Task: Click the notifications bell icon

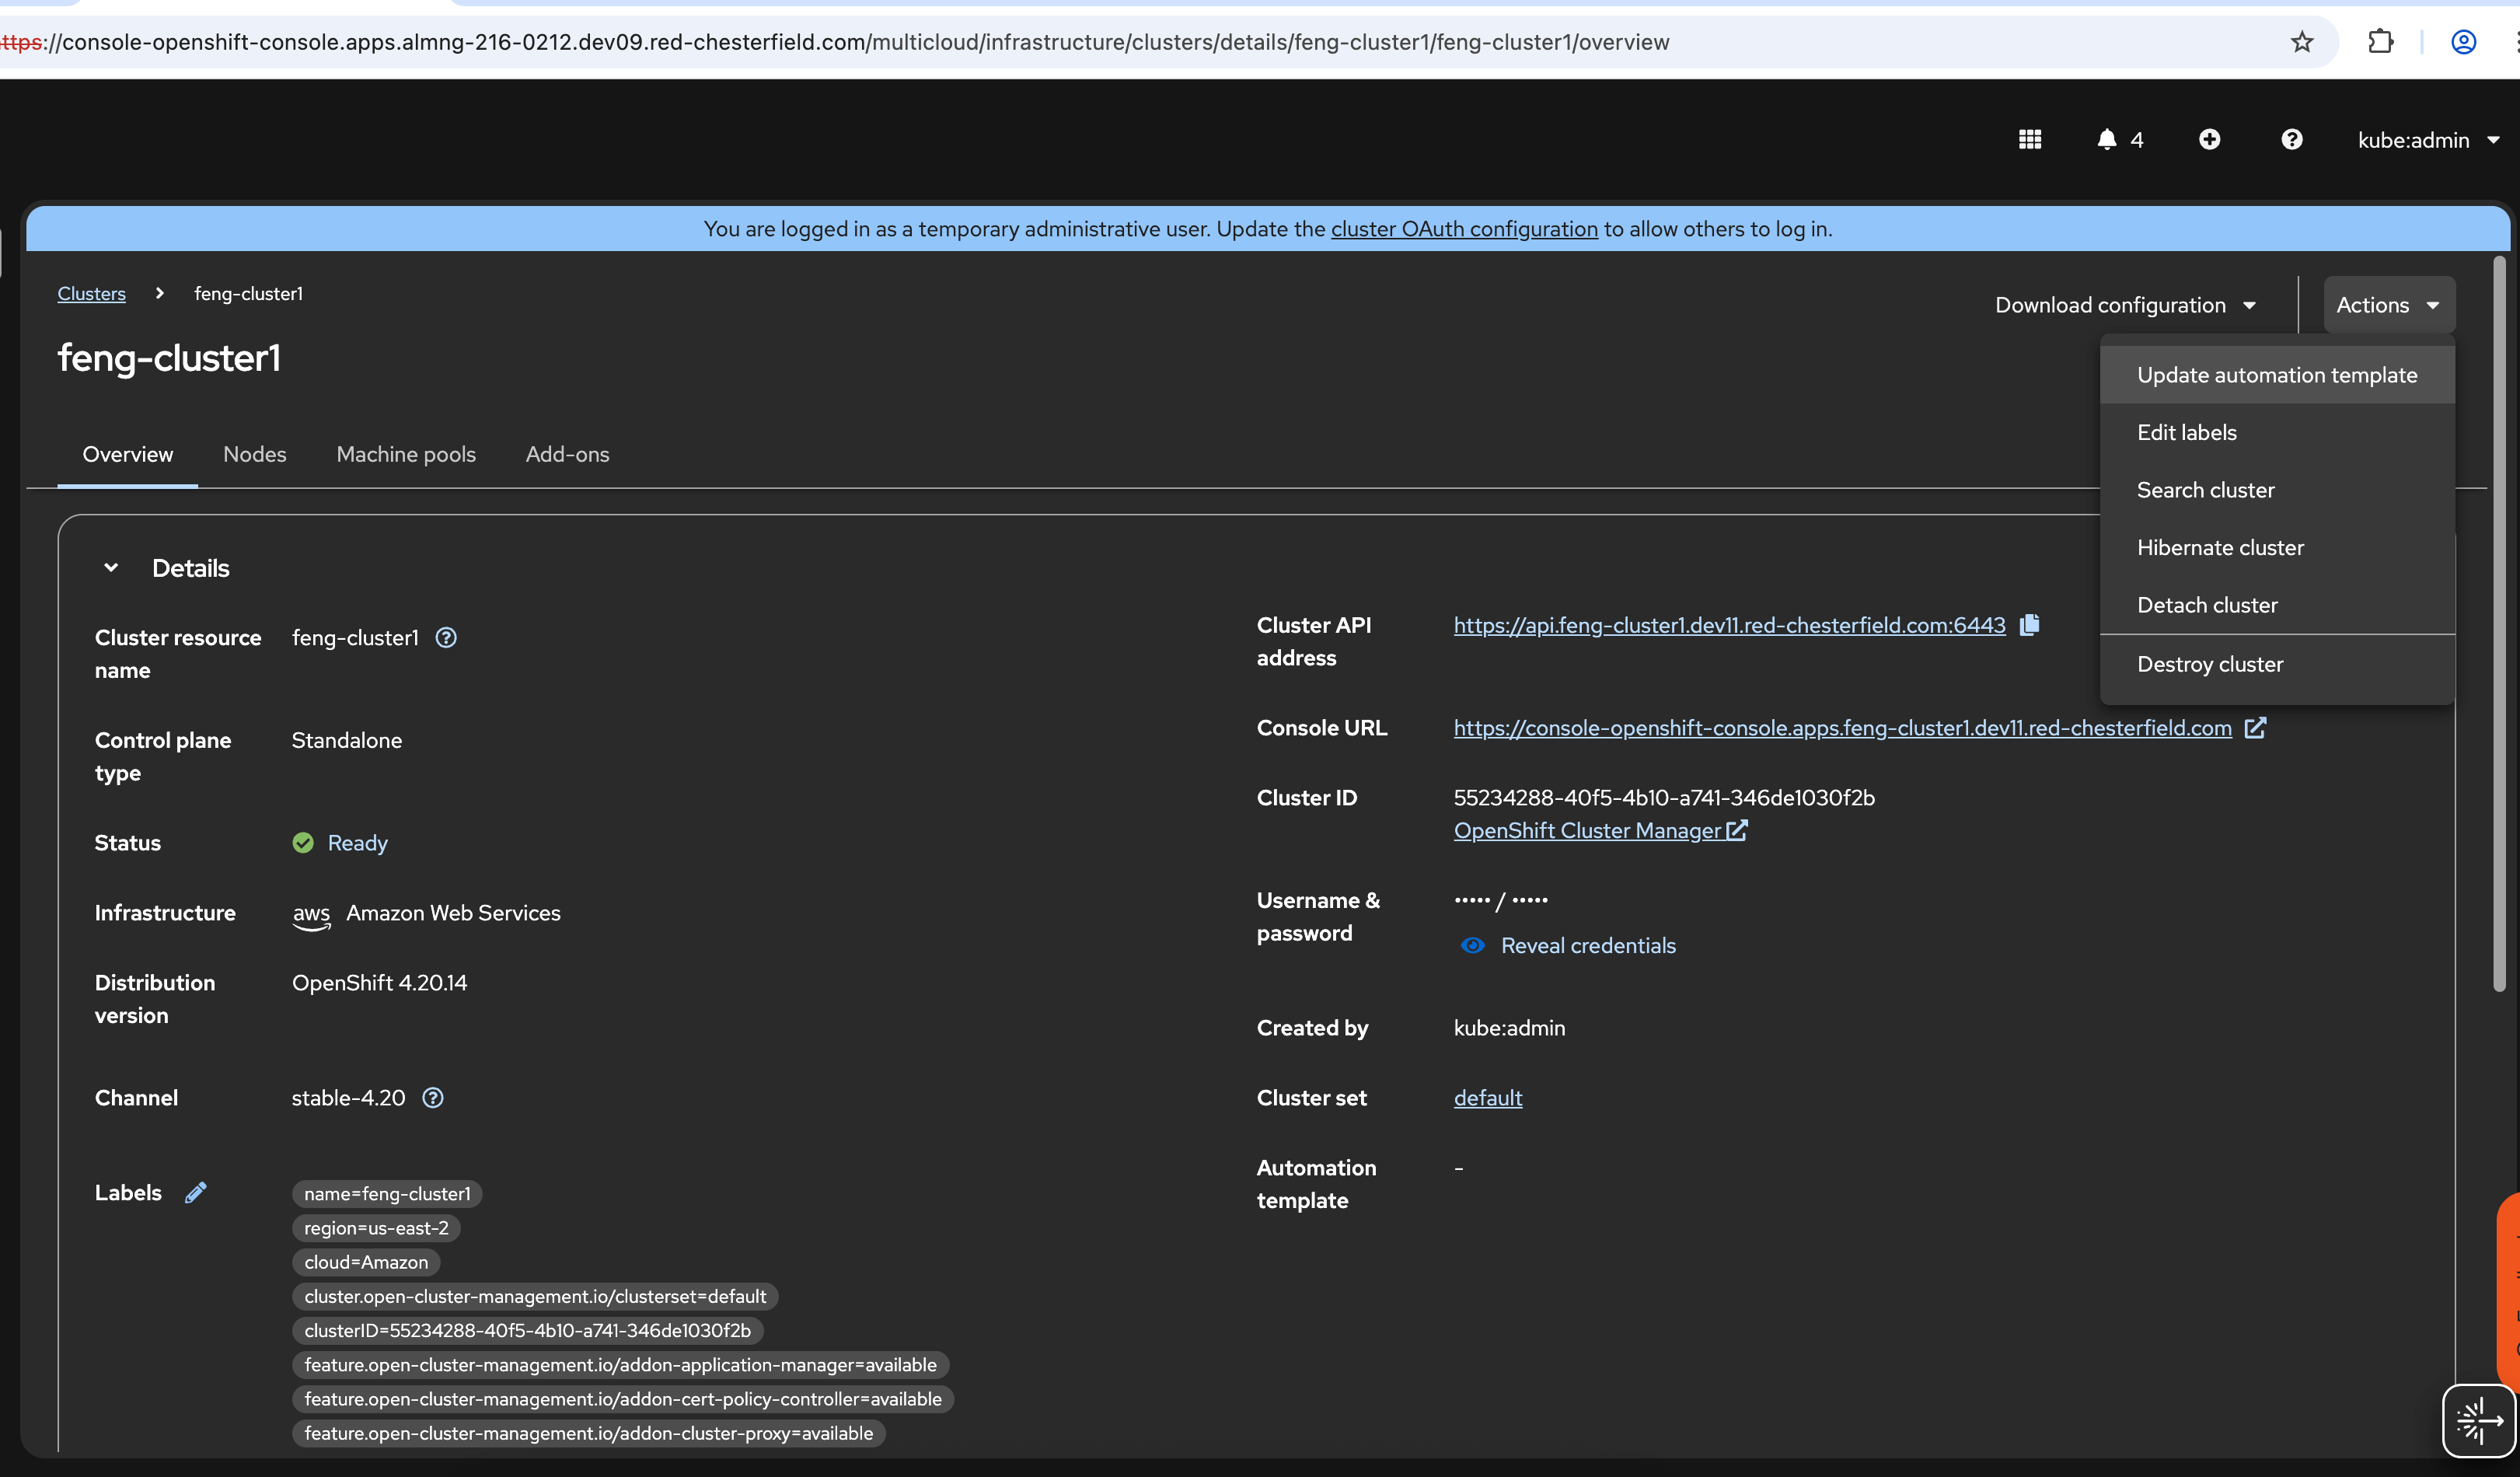Action: point(2106,140)
